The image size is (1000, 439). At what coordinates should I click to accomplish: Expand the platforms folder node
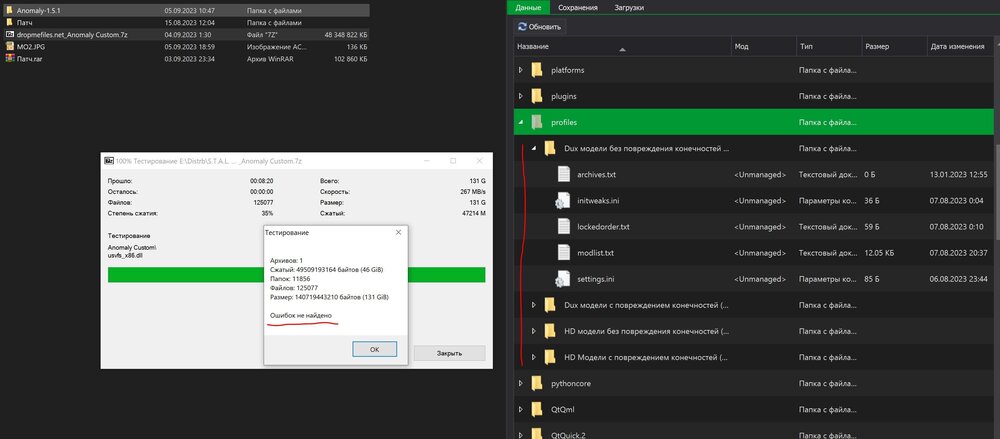point(520,70)
